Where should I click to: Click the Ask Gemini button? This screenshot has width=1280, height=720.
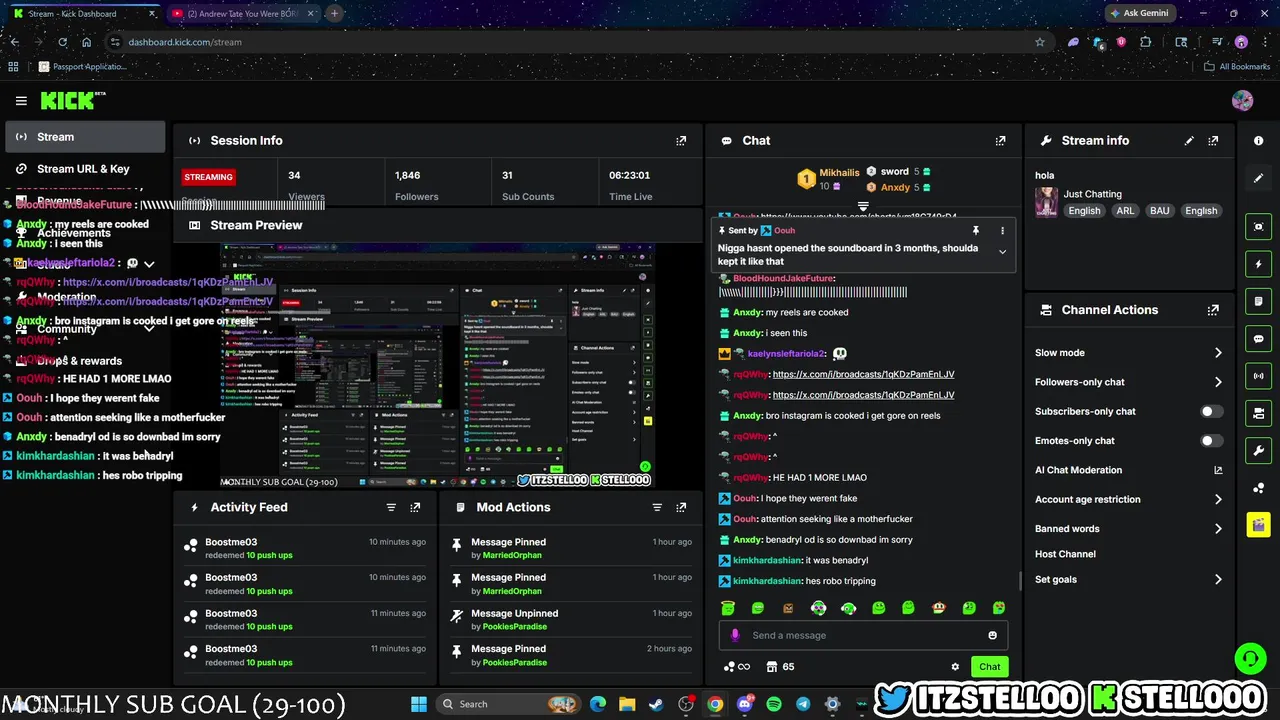(1139, 13)
